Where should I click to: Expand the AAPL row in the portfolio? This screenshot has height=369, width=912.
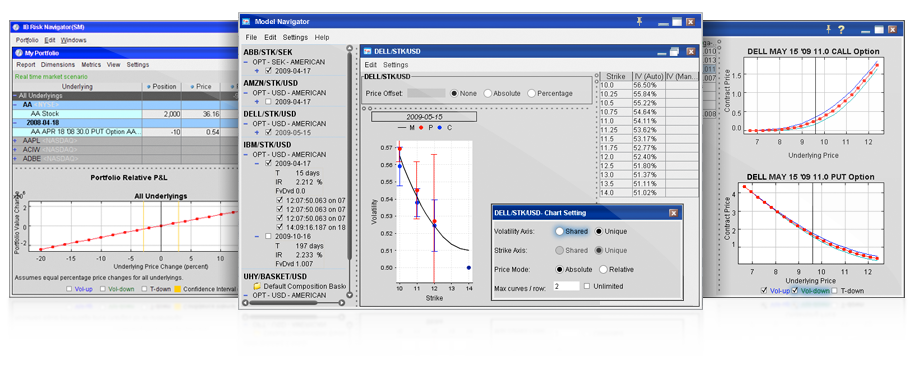16,141
